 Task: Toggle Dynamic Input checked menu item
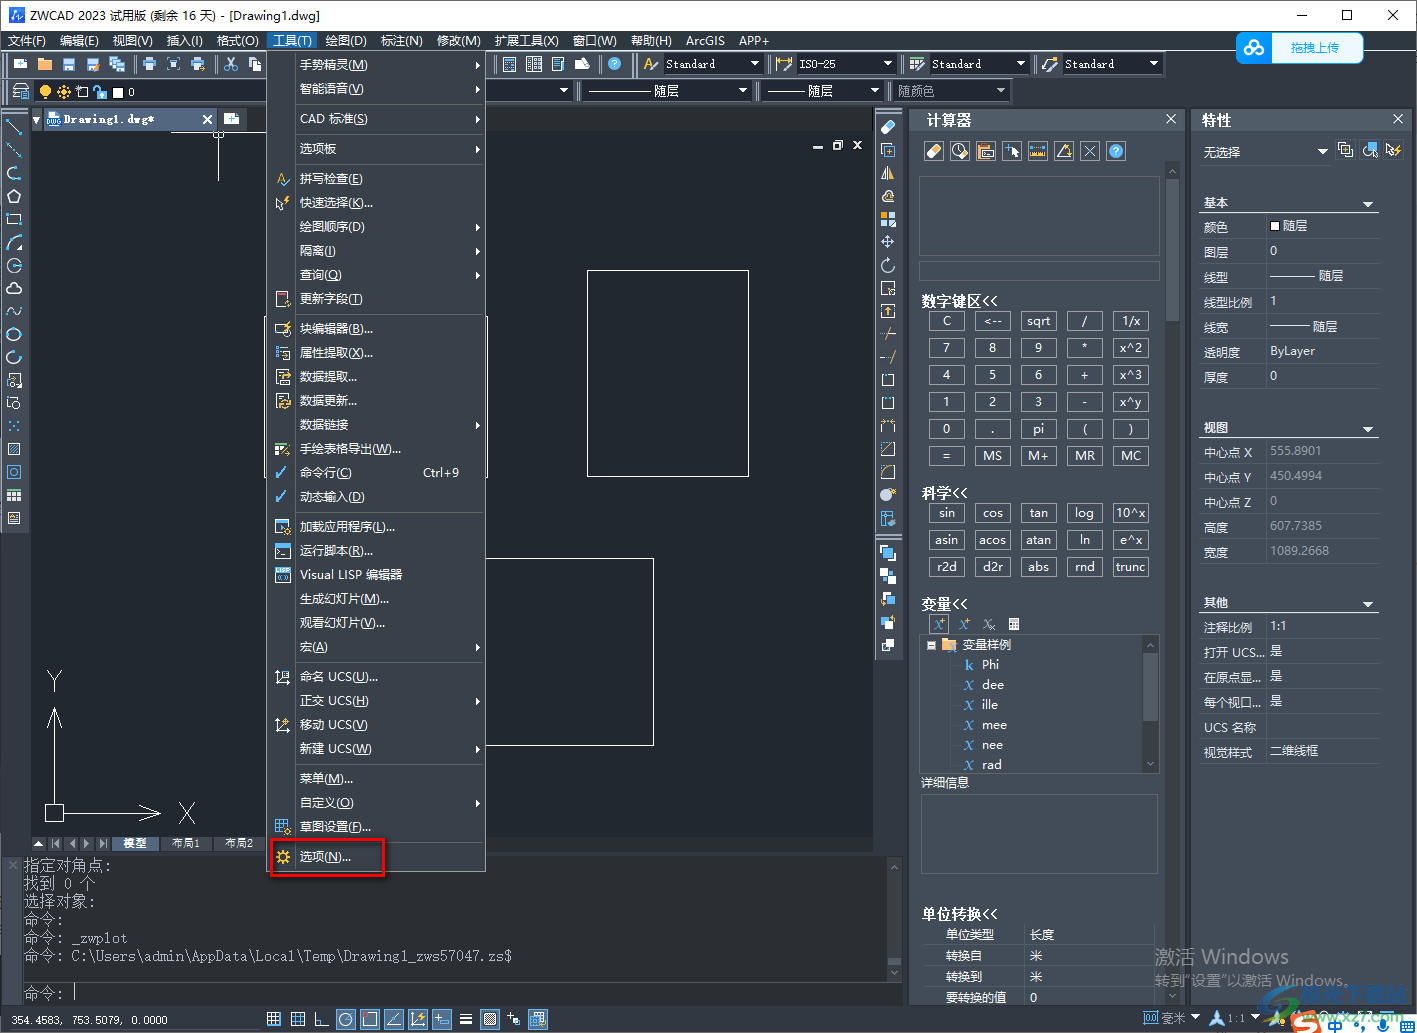377,496
